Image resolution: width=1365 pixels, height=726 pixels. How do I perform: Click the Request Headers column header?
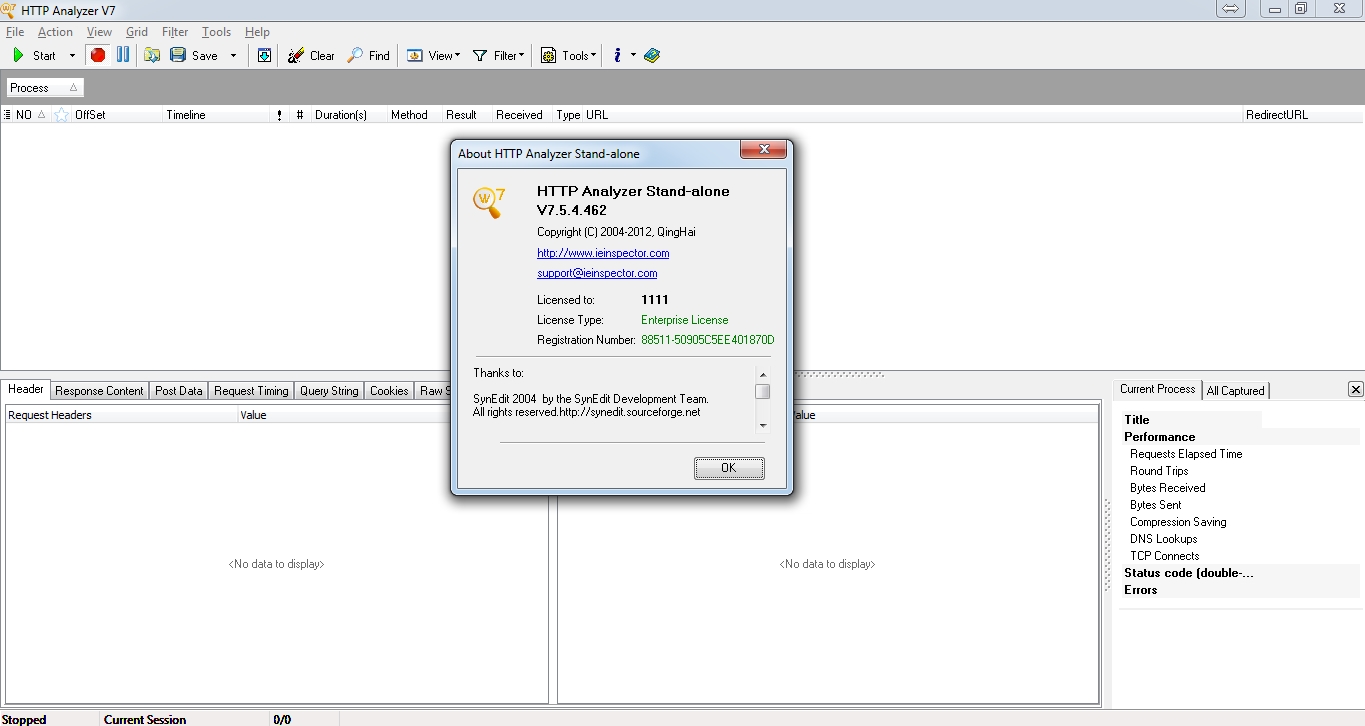(x=122, y=415)
